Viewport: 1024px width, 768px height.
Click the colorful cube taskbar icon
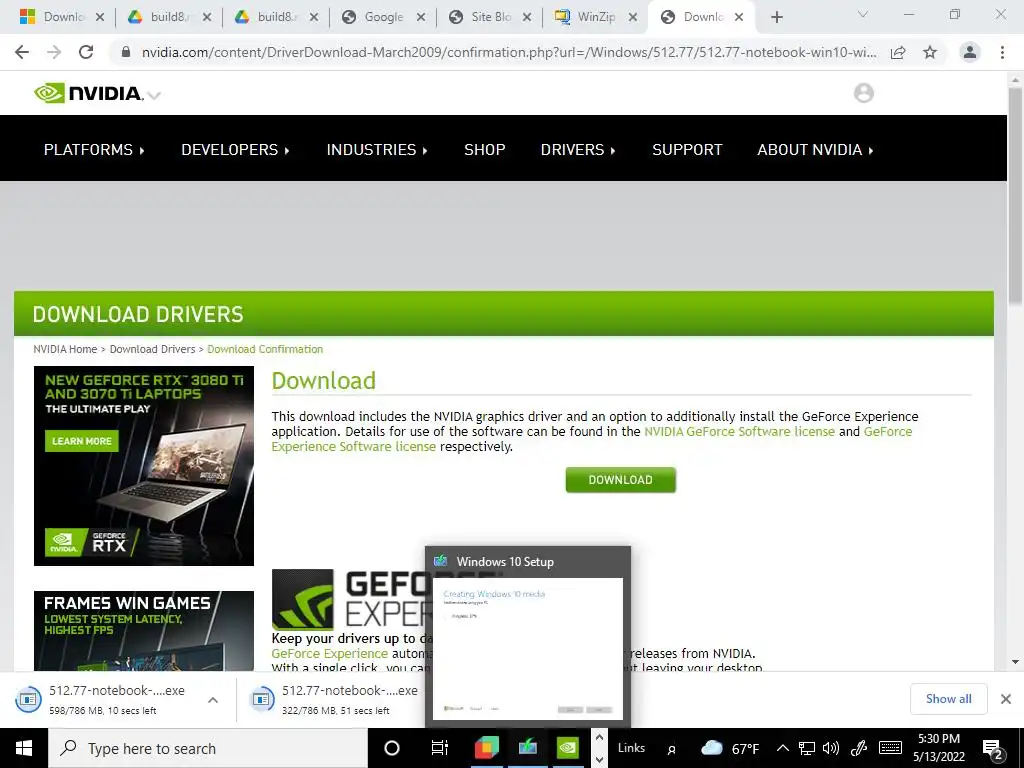pyautogui.click(x=487, y=748)
